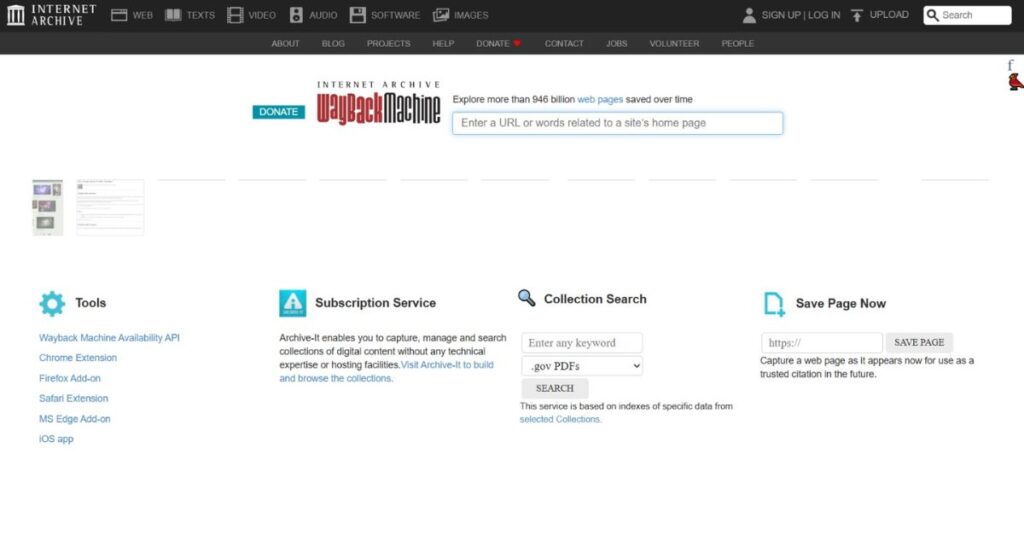
Task: Follow the 'web pages' link
Action: click(600, 99)
